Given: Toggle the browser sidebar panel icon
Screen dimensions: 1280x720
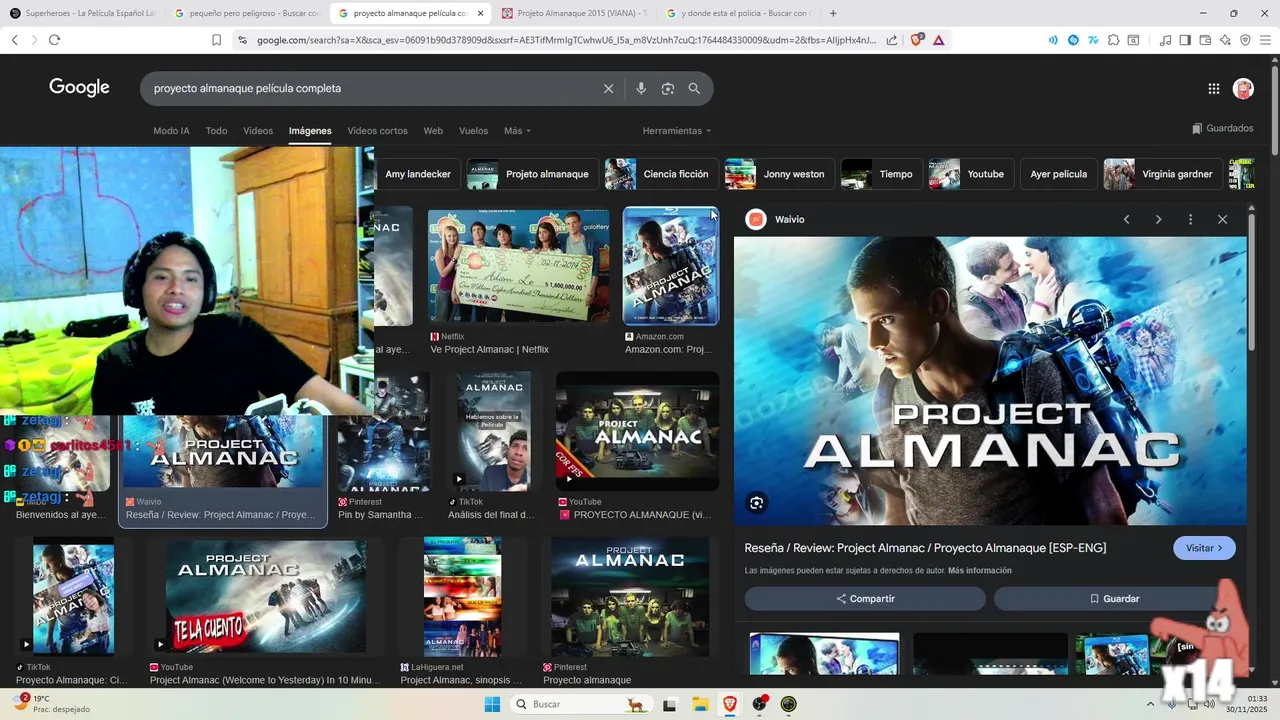Looking at the screenshot, I should coord(1185,40).
